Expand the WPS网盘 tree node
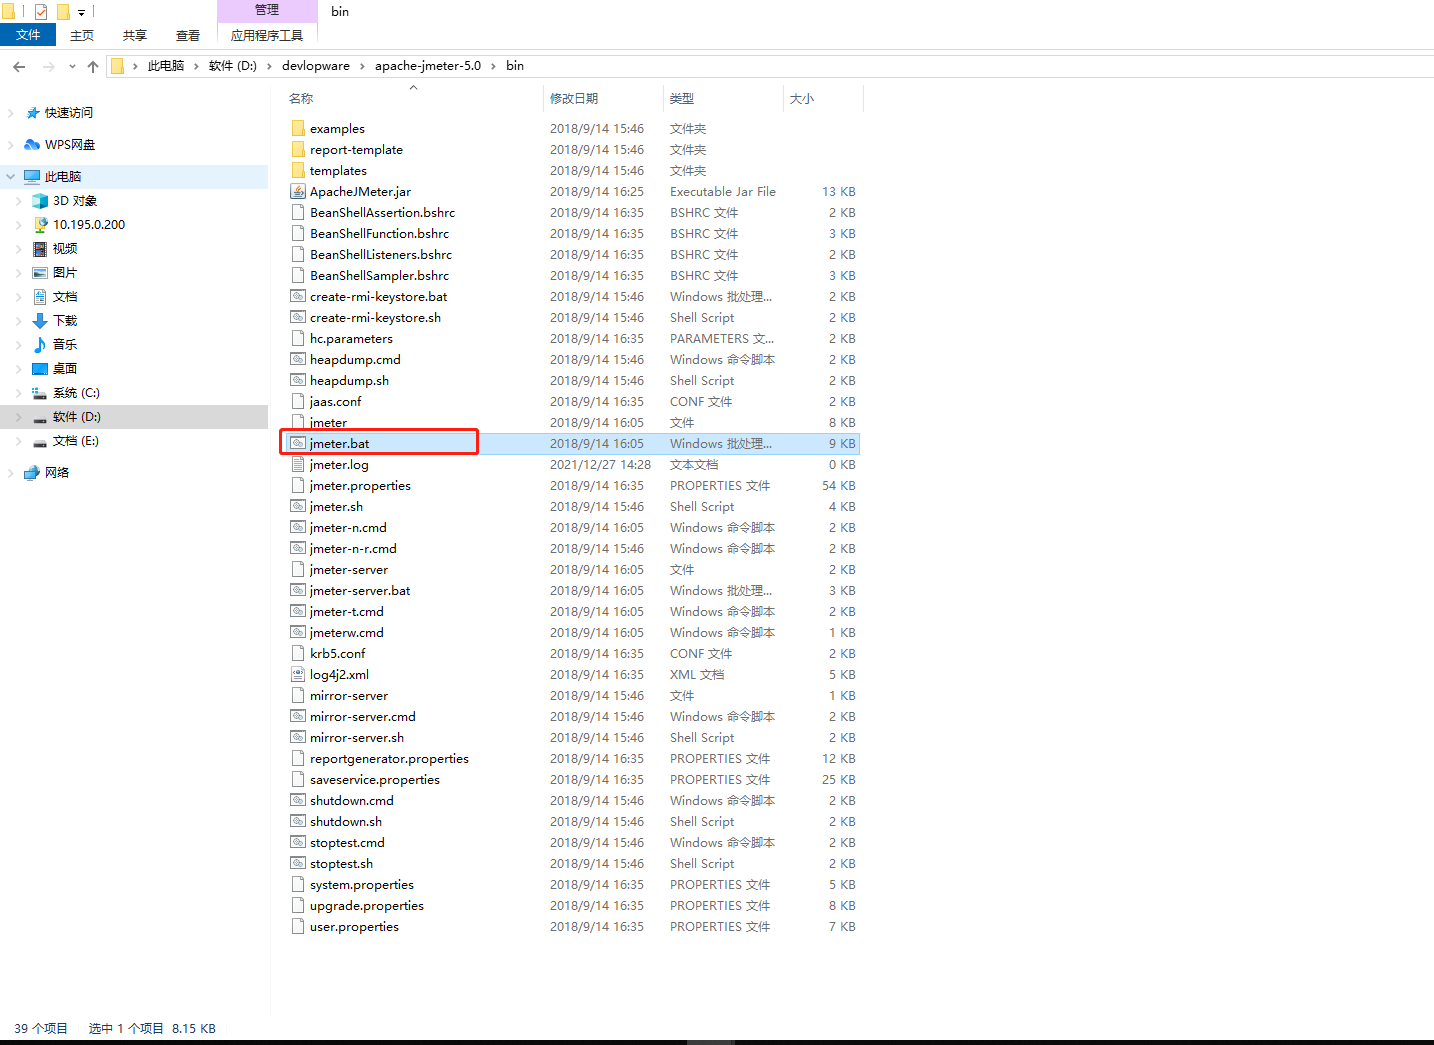Image resolution: width=1434 pixels, height=1045 pixels. 11,145
